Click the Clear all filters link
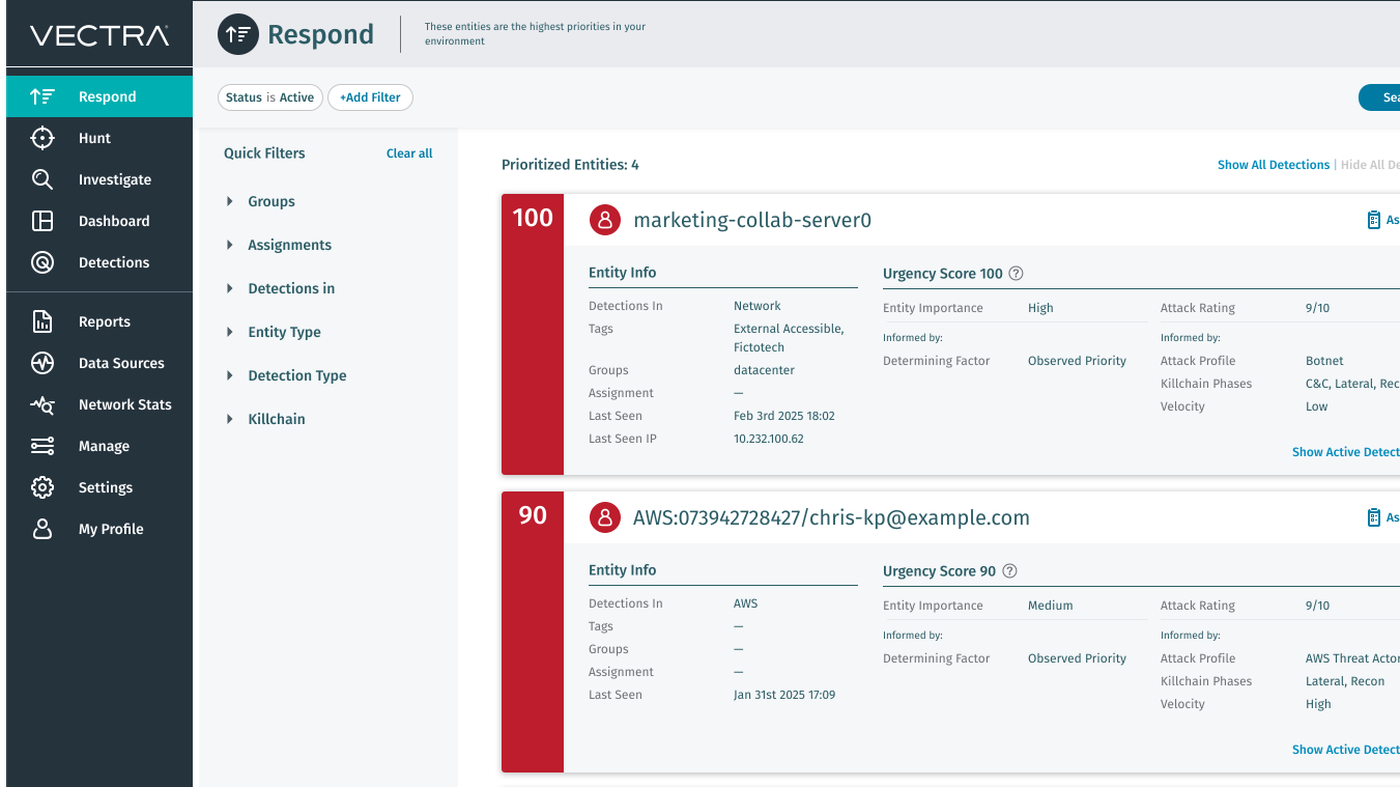The width and height of the screenshot is (1400, 787). 409,154
